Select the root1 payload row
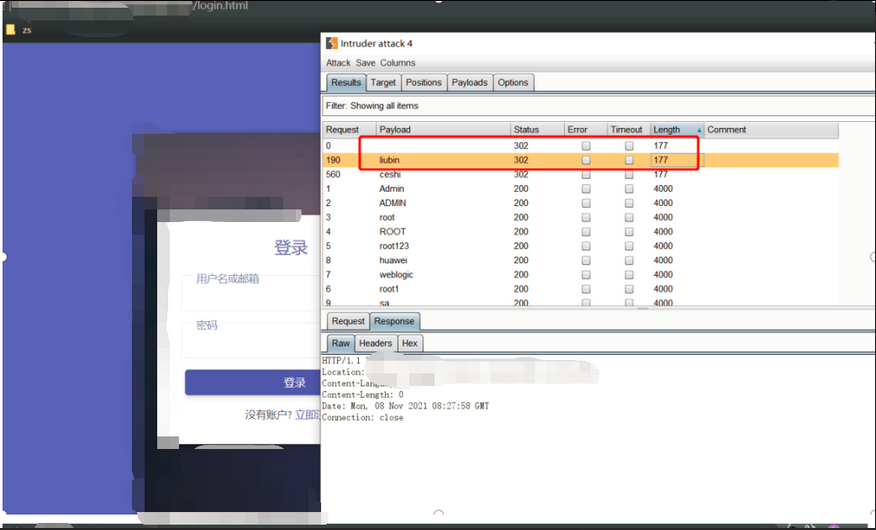 pyautogui.click(x=581, y=289)
